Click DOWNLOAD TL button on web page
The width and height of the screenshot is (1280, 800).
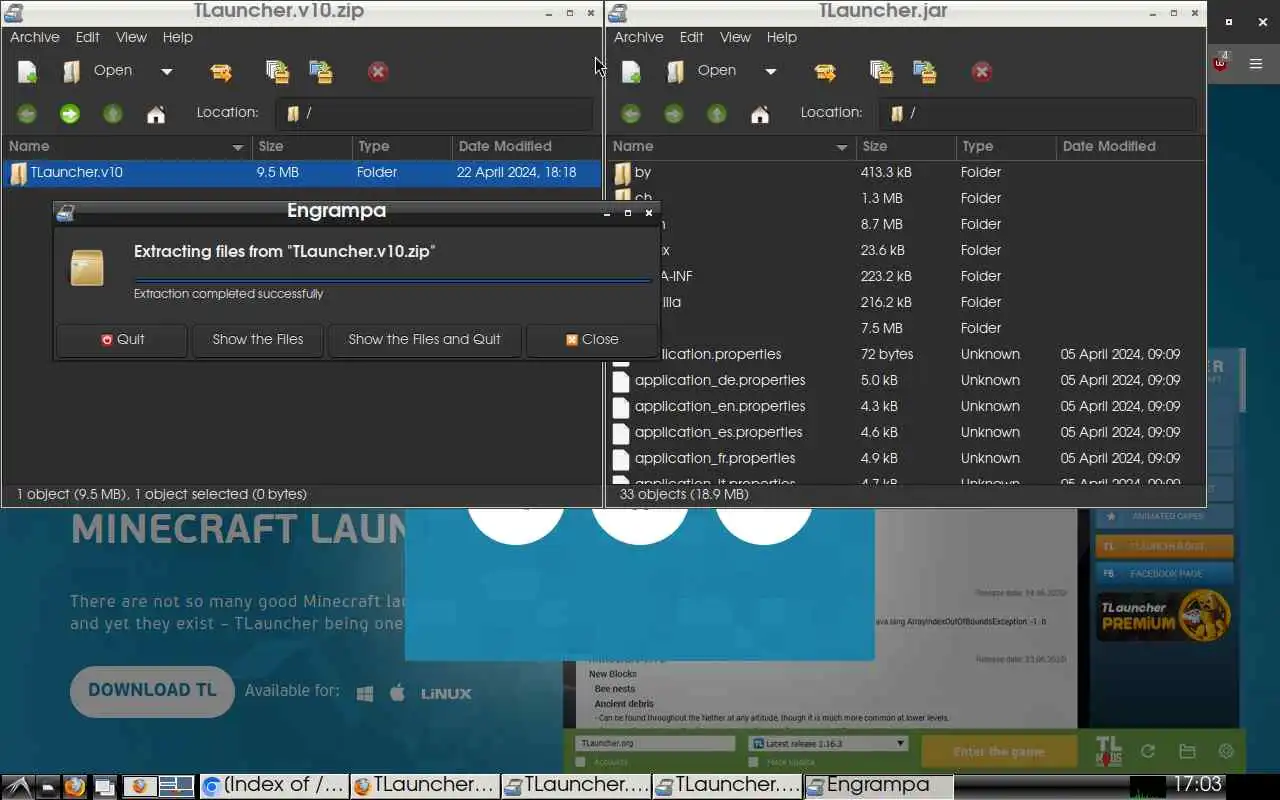click(x=152, y=690)
